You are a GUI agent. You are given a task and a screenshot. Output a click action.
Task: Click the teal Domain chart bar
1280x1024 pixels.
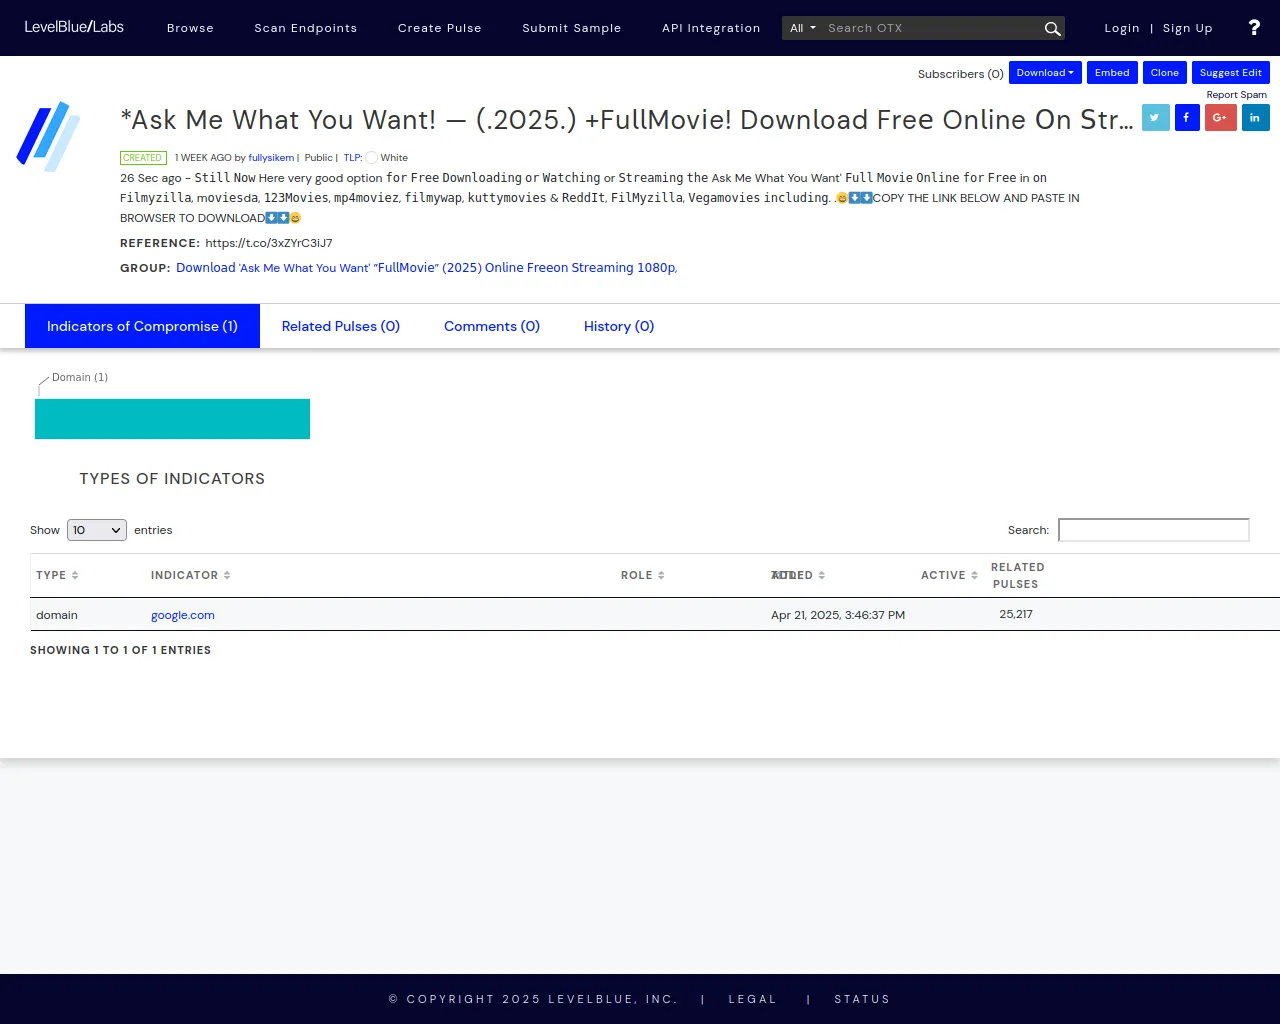coord(172,419)
